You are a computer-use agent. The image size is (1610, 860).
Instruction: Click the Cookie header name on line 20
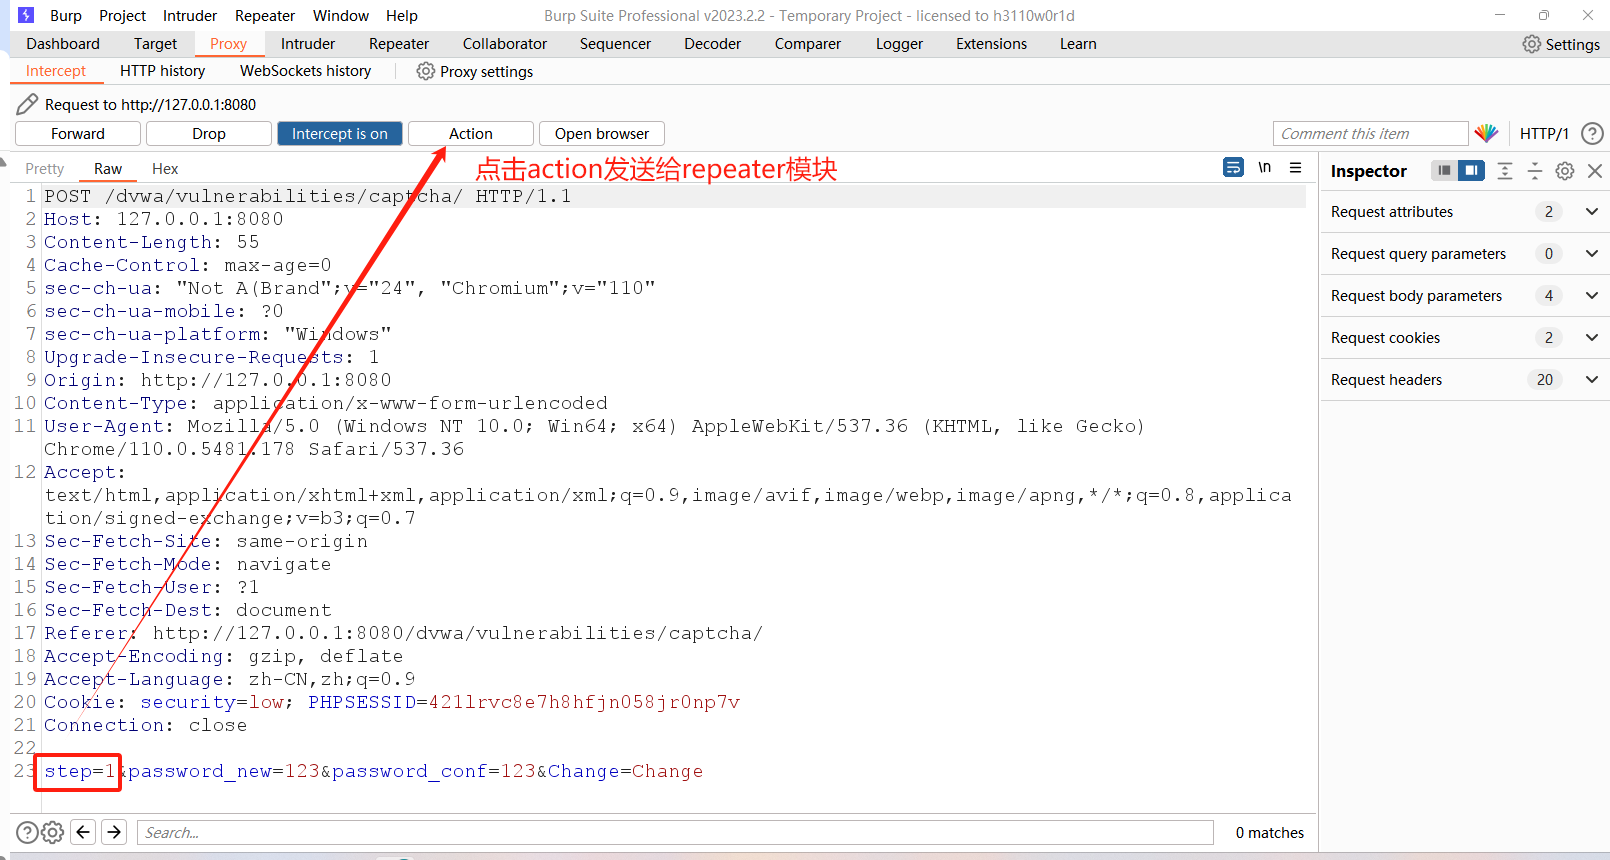[x=80, y=702]
